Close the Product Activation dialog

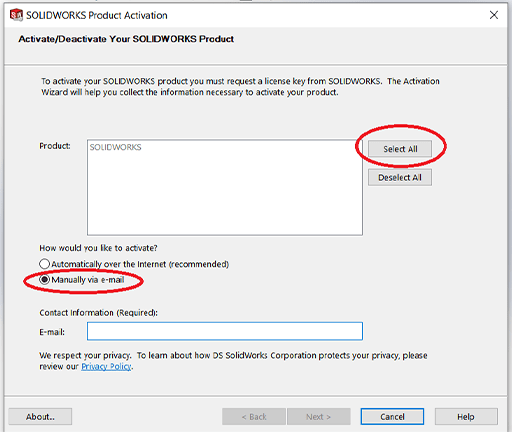coord(494,15)
